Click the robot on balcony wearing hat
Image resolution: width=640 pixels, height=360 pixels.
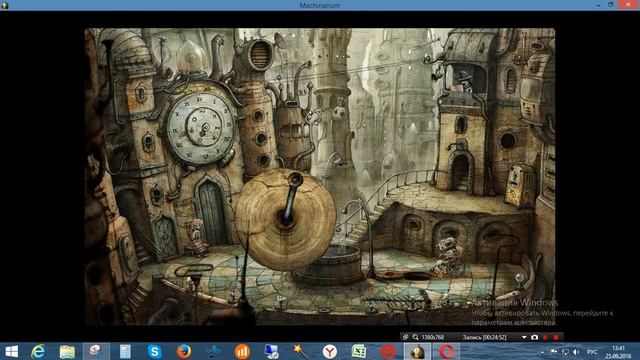(x=464, y=81)
